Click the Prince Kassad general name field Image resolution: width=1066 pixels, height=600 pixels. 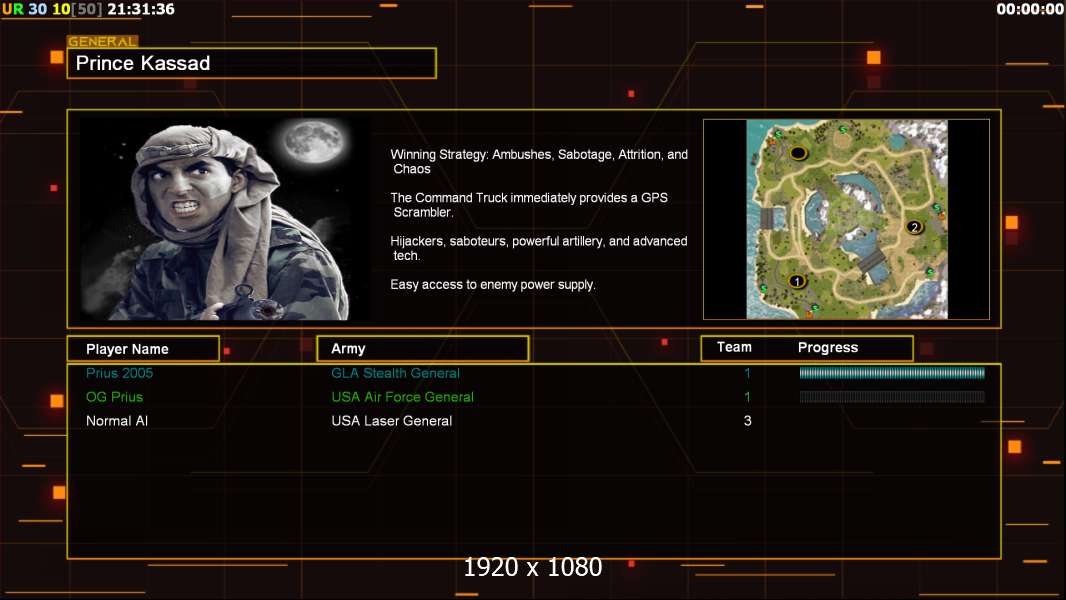click(252, 63)
